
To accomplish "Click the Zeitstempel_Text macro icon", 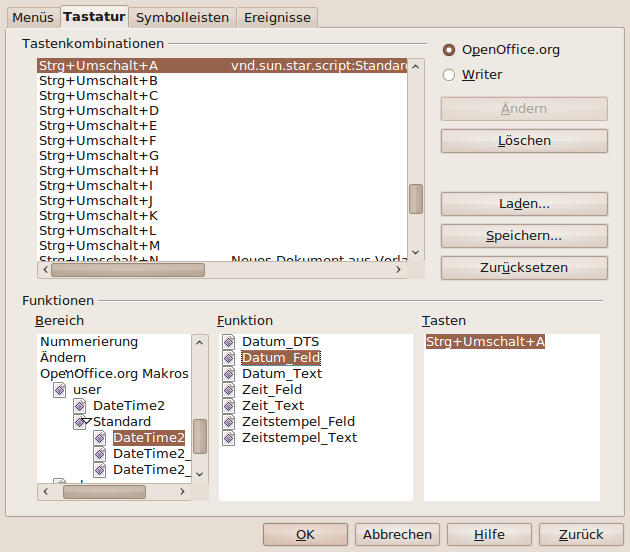I will (x=229, y=438).
